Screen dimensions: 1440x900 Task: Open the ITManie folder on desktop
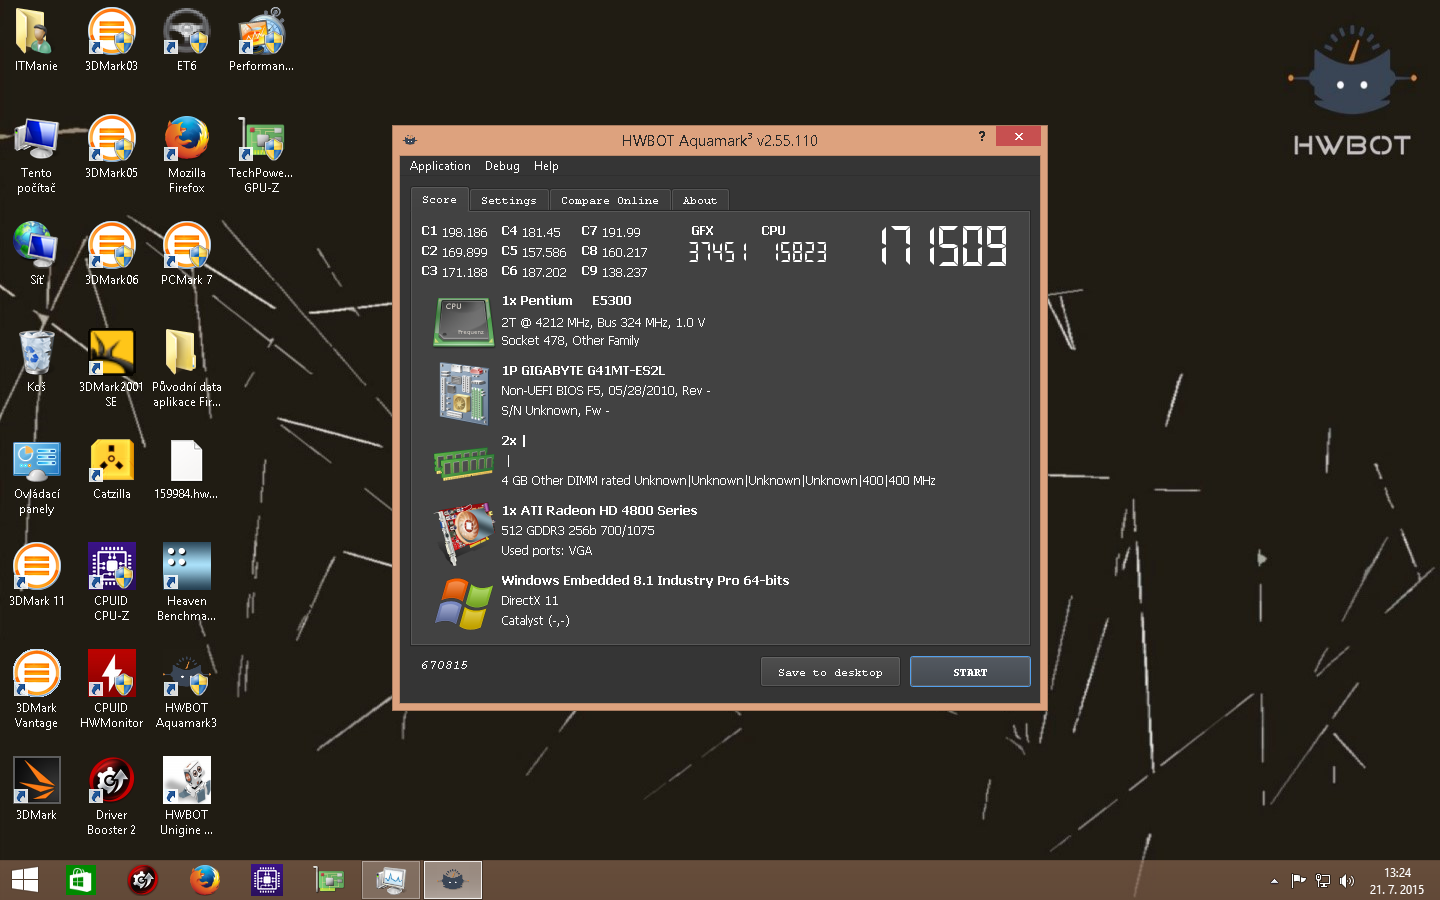coord(36,40)
